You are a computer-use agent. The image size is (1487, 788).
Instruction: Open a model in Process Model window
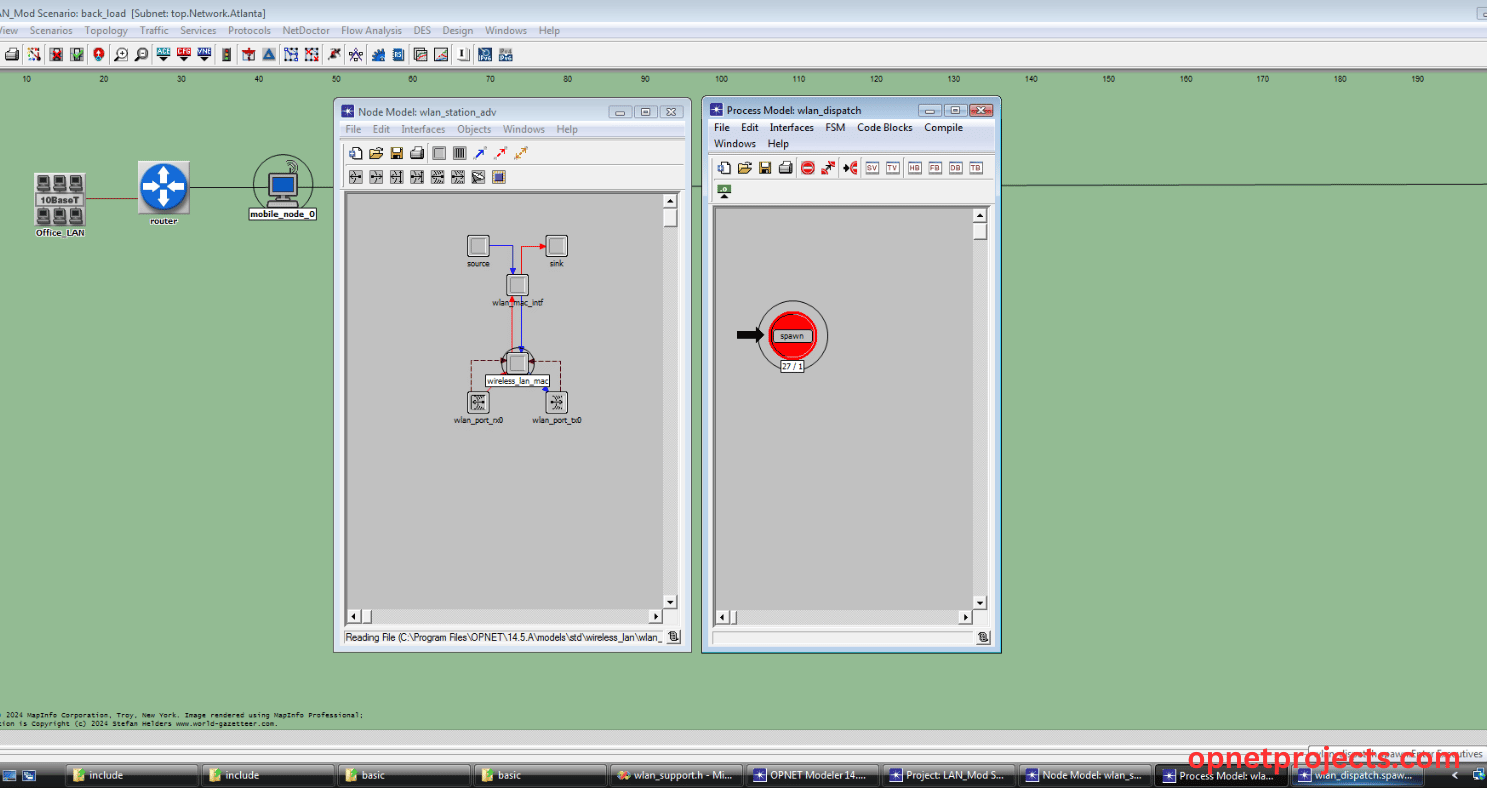[745, 168]
